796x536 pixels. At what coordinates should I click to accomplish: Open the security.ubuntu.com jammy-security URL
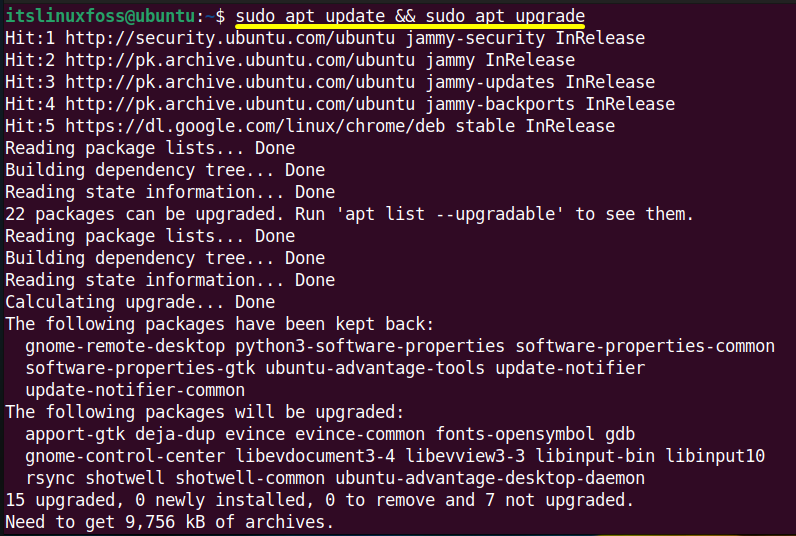[x=229, y=38]
